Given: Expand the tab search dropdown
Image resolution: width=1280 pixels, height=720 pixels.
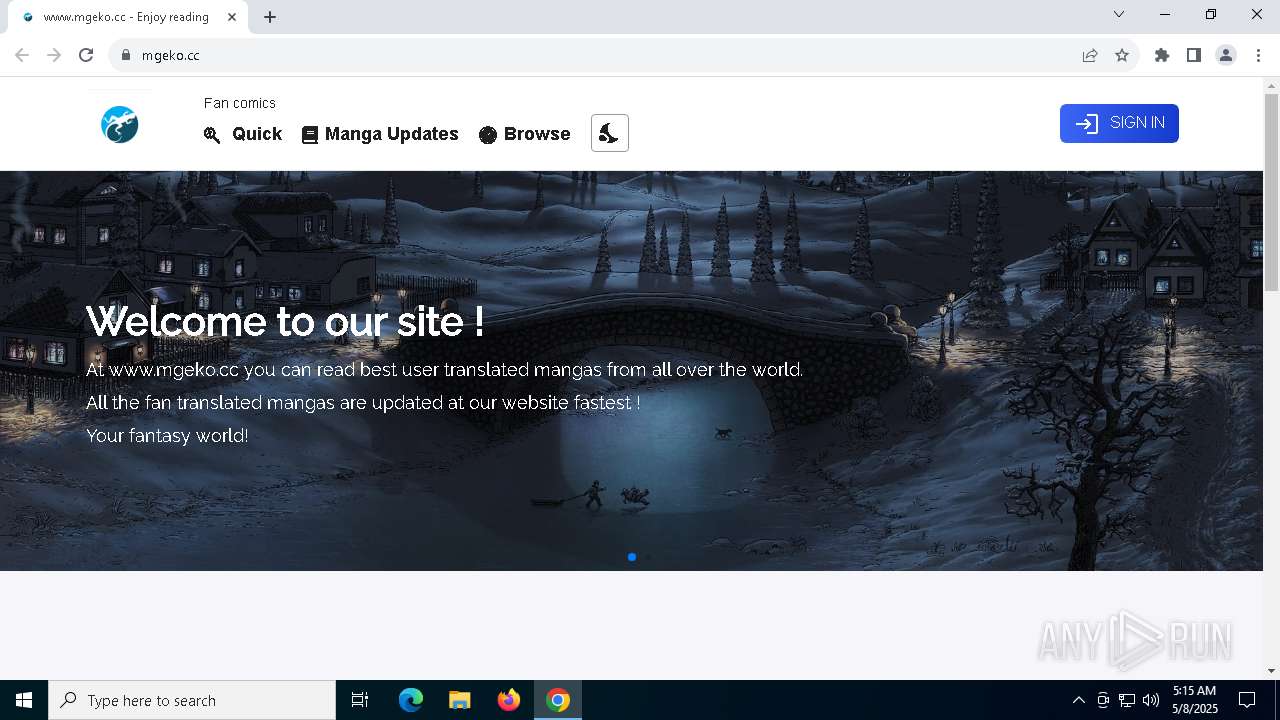Looking at the screenshot, I should pyautogui.click(x=1119, y=14).
